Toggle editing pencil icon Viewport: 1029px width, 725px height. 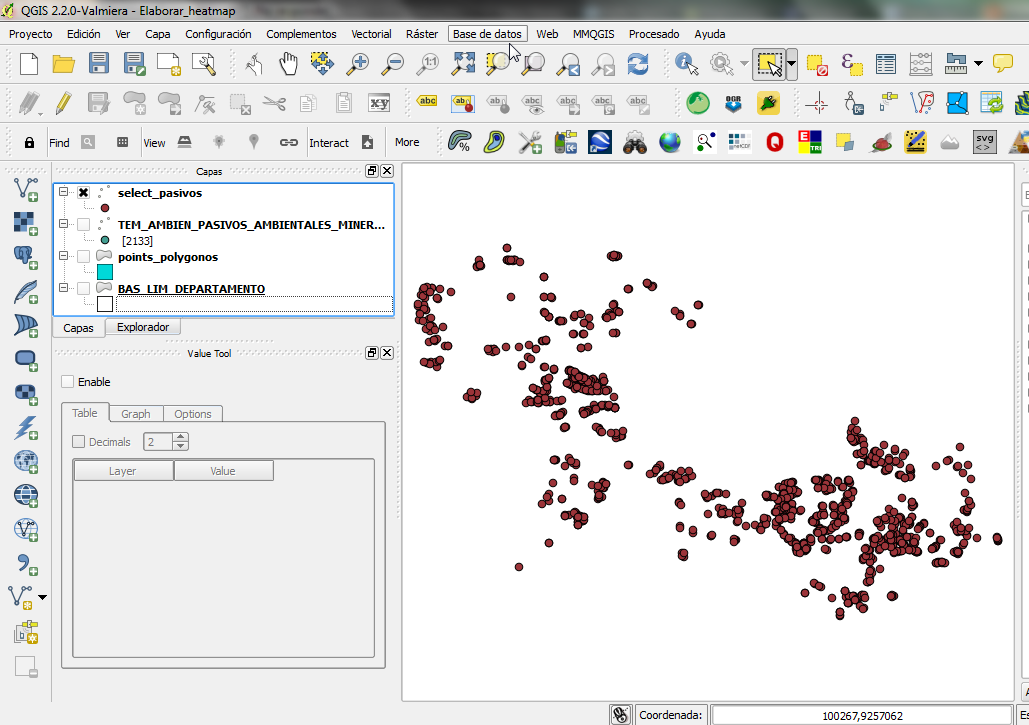point(64,104)
